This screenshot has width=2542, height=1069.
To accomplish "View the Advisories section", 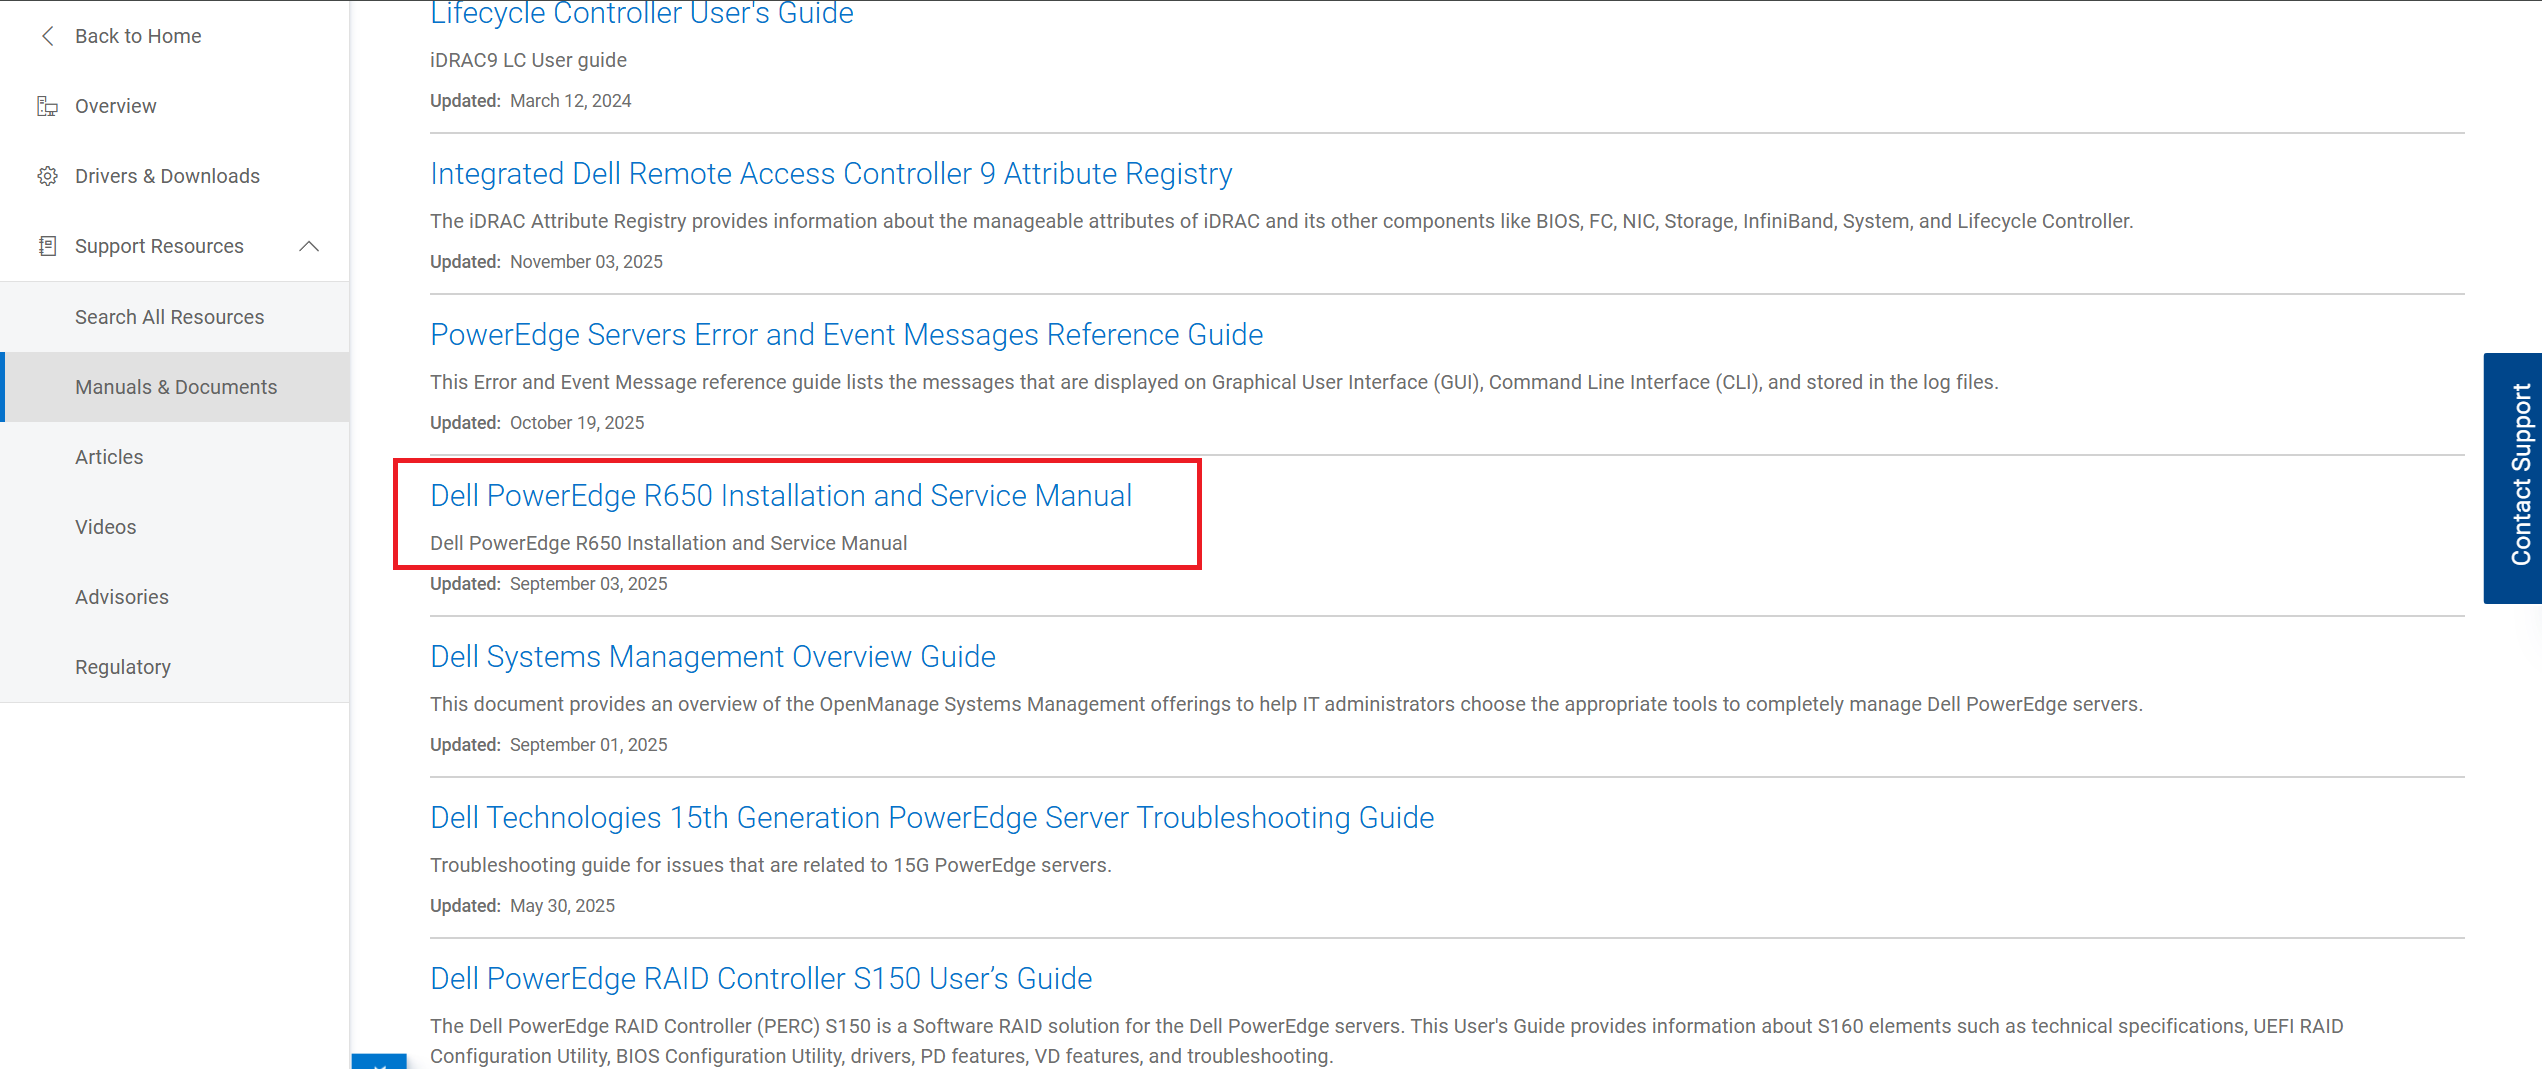I will point(122,596).
